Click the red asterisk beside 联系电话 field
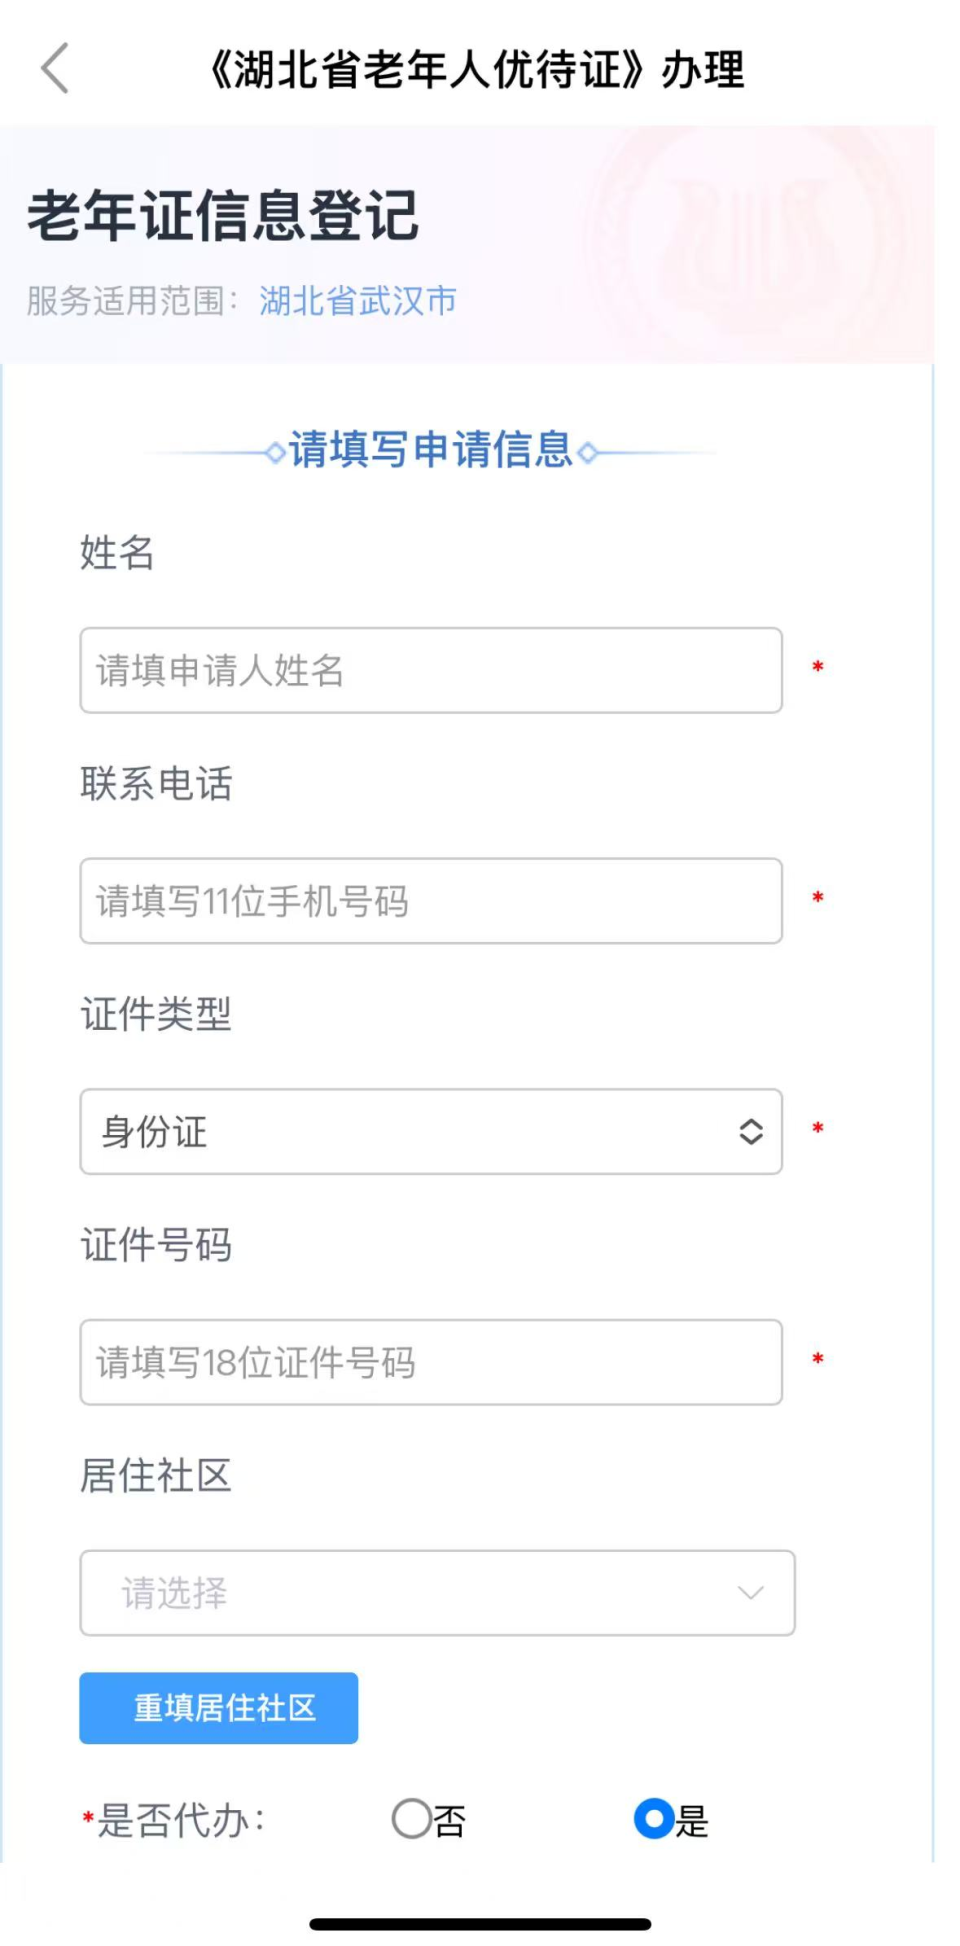This screenshot has width=960, height=1946. 818,898
